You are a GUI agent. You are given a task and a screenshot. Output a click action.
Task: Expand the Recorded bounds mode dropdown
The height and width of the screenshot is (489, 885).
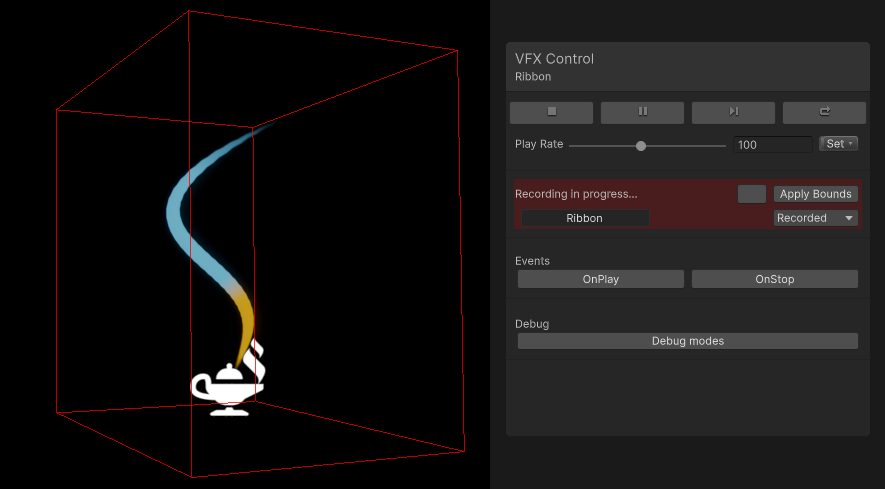tap(815, 218)
